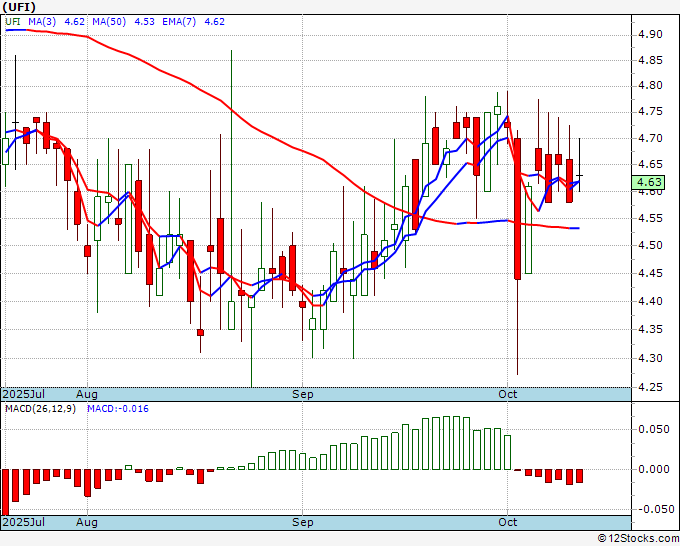Click the 4.75 price axis label
680x546 pixels.
(x=651, y=112)
